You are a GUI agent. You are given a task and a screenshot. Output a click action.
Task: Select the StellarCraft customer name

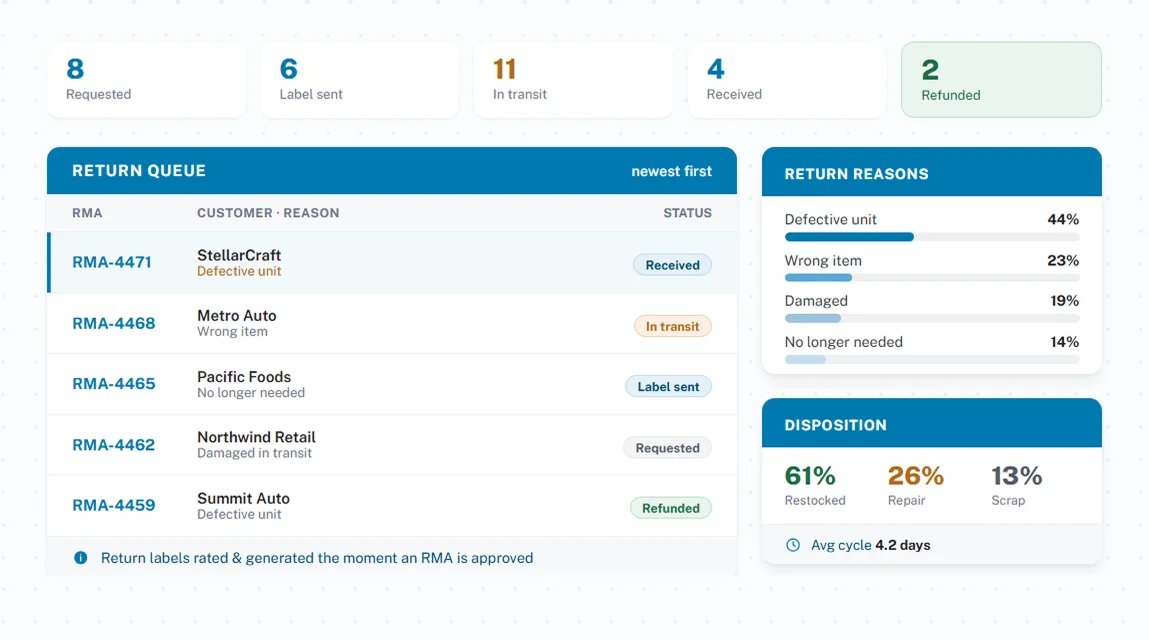pyautogui.click(x=239, y=255)
